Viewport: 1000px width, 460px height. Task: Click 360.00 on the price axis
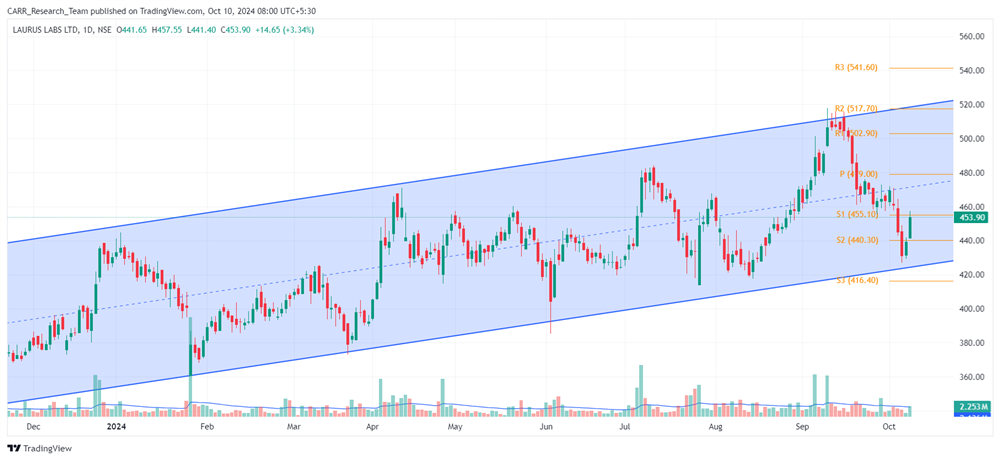pyautogui.click(x=973, y=378)
